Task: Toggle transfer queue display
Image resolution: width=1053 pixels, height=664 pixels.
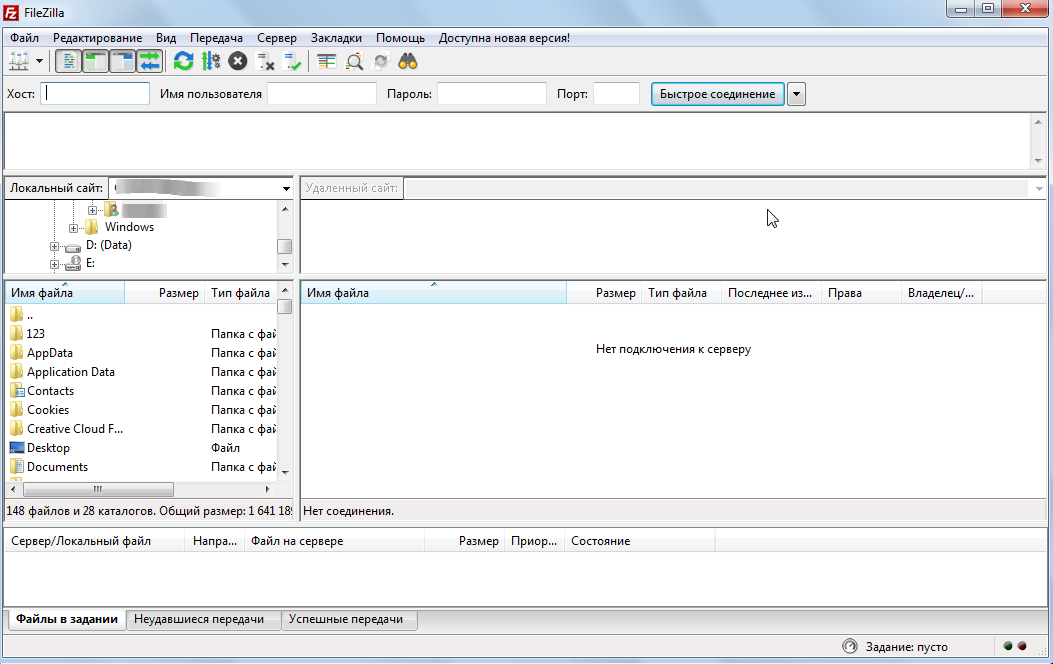Action: point(149,61)
